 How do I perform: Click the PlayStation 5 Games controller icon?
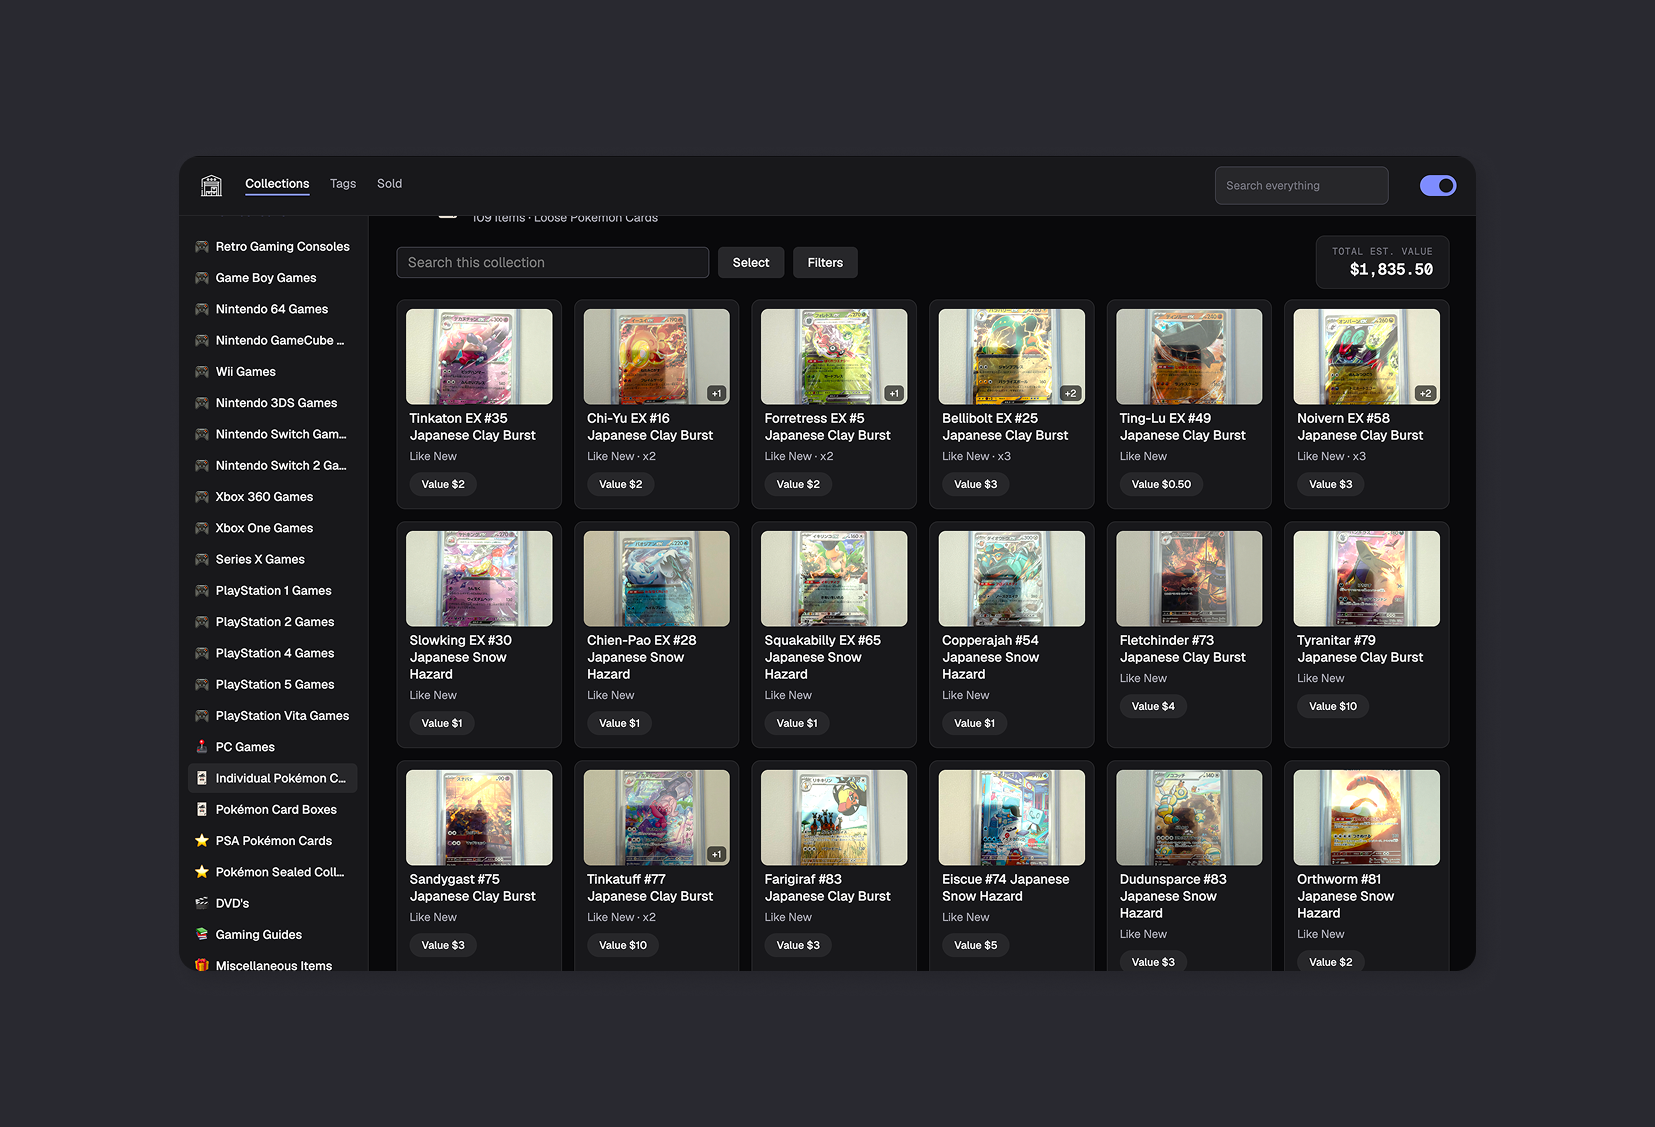tap(202, 685)
